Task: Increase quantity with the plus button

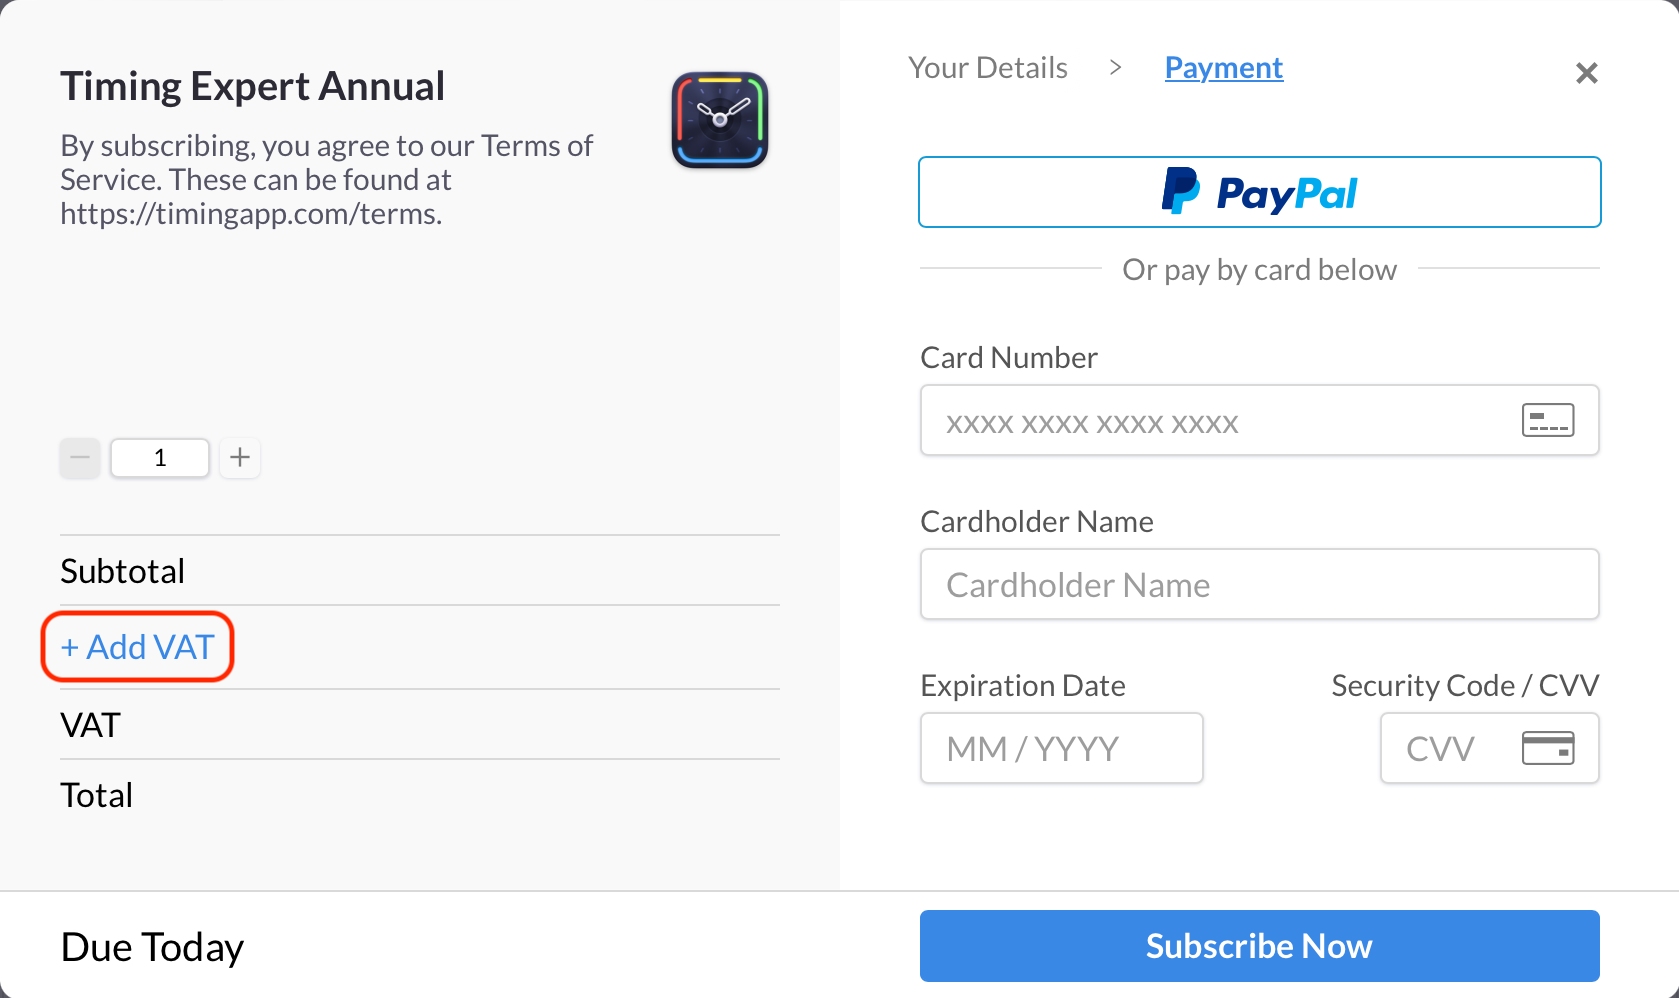Action: pos(240,457)
